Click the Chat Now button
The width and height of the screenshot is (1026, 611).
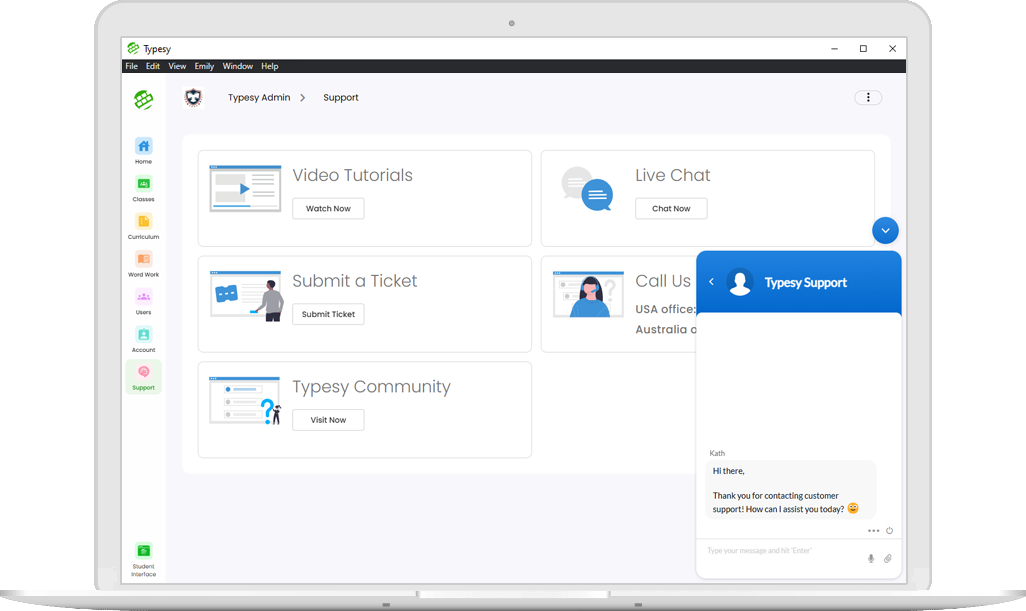pyautogui.click(x=671, y=209)
